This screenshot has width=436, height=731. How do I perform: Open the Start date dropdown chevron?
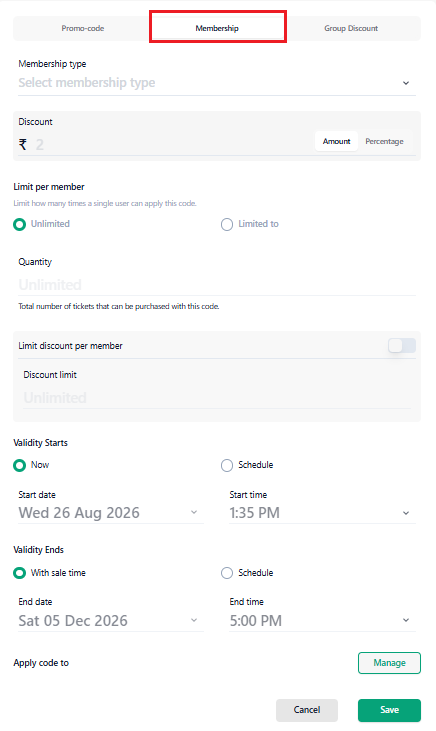click(194, 512)
